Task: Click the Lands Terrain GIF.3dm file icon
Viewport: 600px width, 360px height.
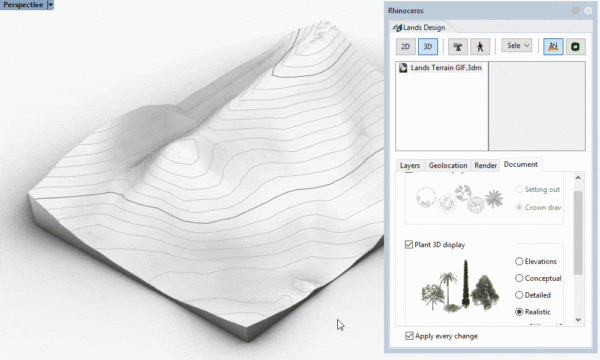Action: pyautogui.click(x=403, y=68)
